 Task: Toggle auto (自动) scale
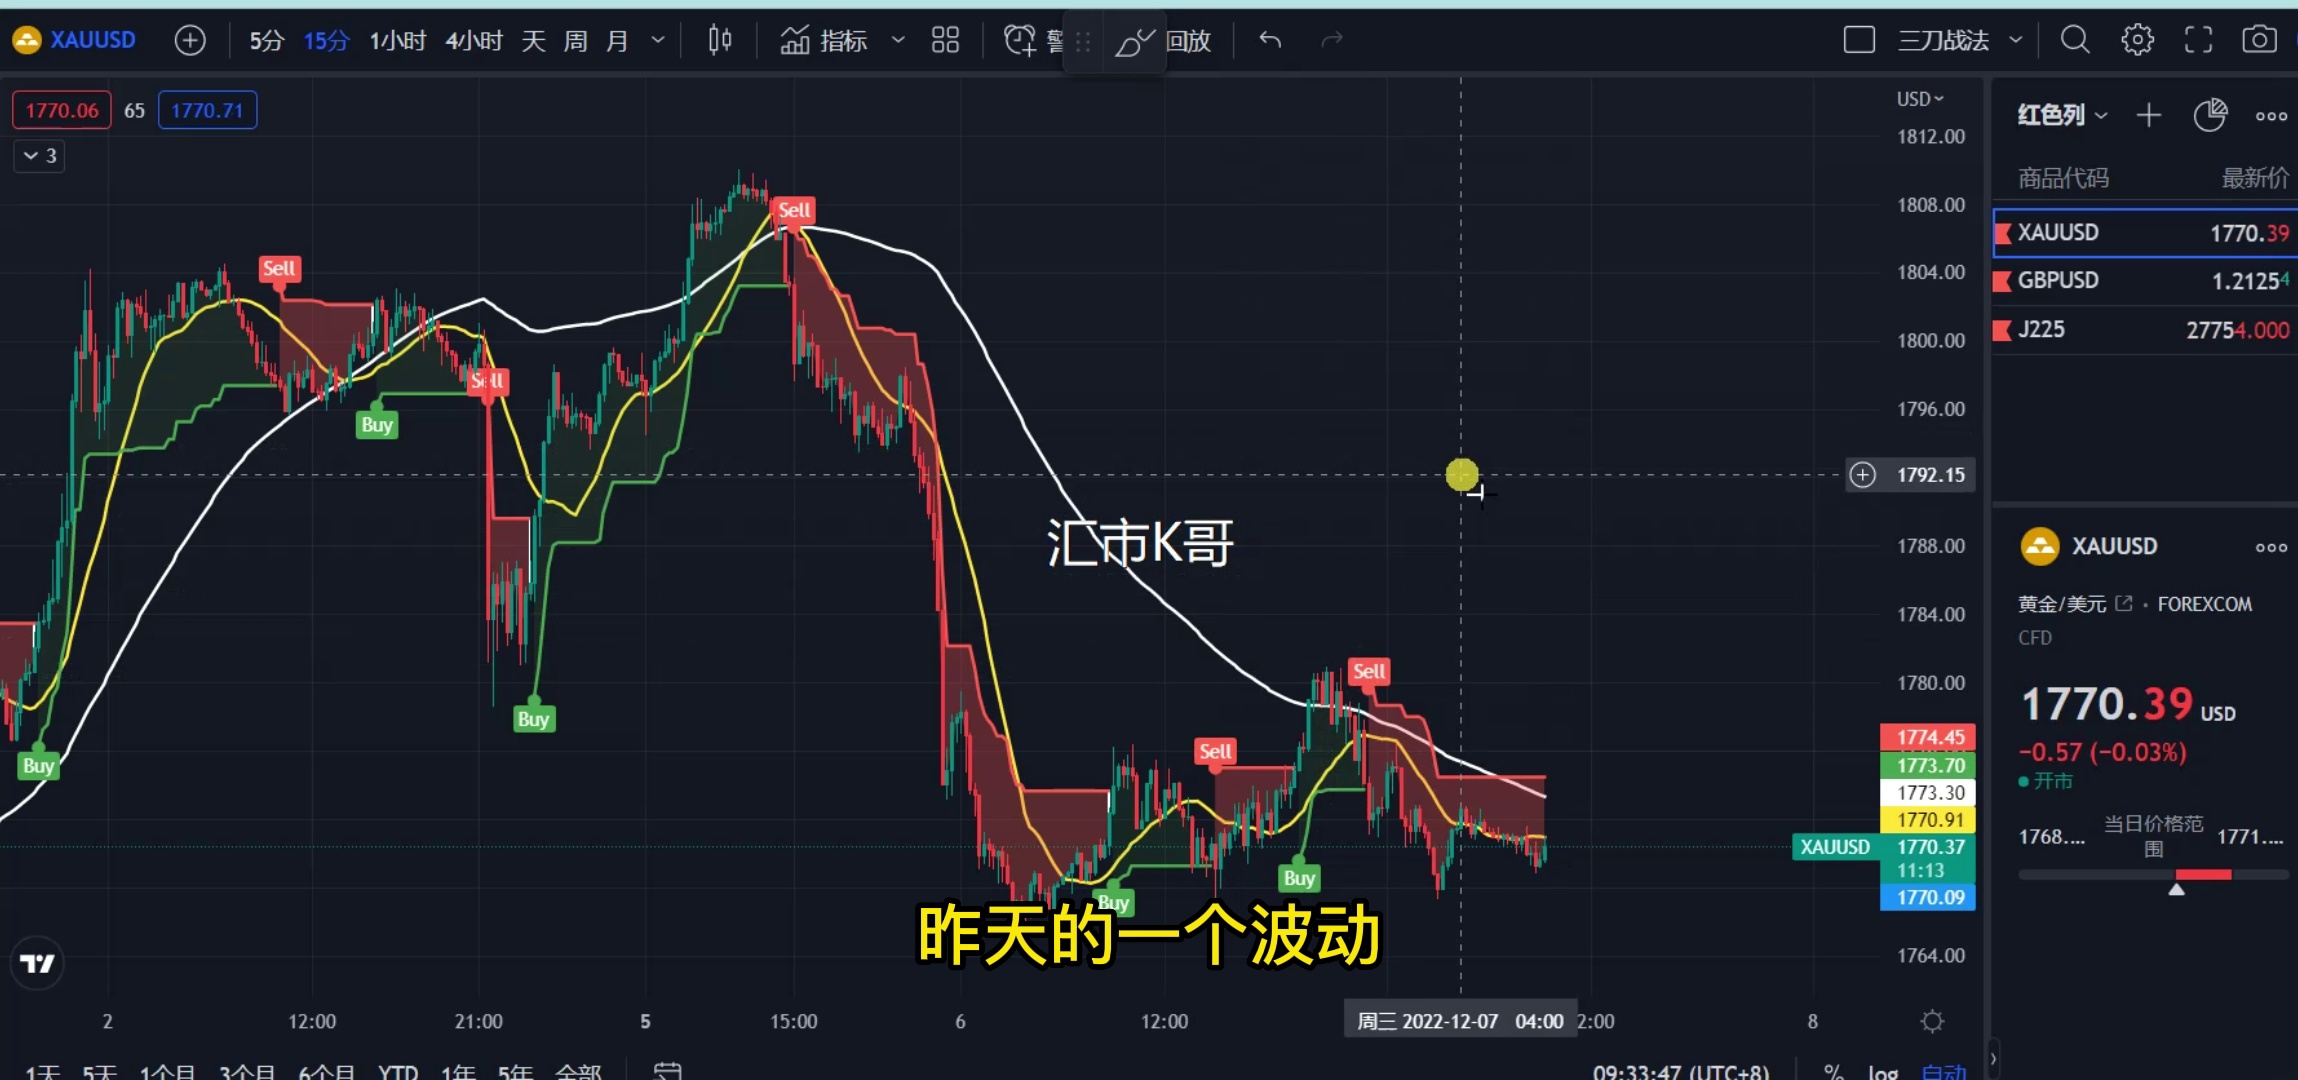[x=1944, y=1072]
